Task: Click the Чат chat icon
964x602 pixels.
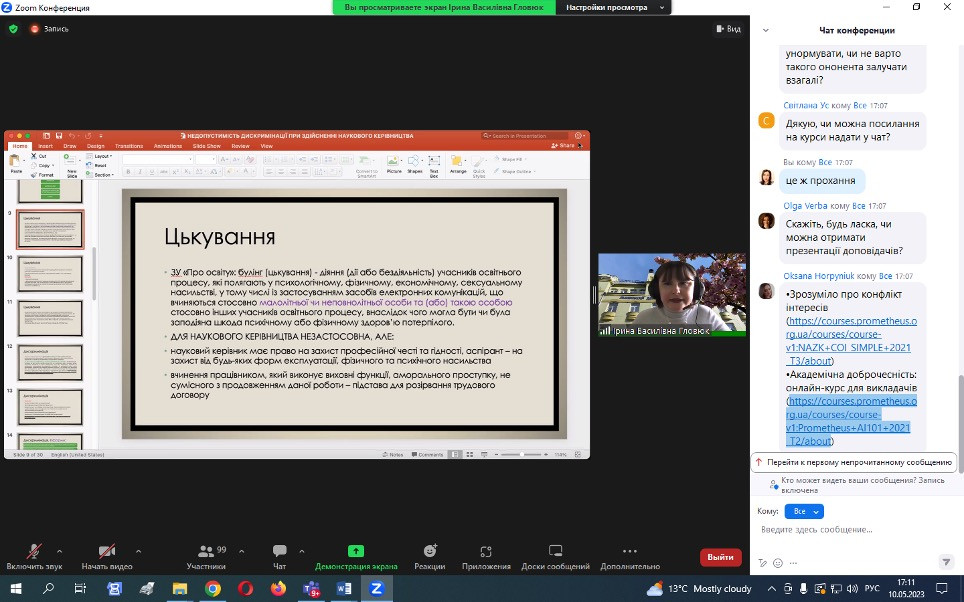Action: [280, 551]
